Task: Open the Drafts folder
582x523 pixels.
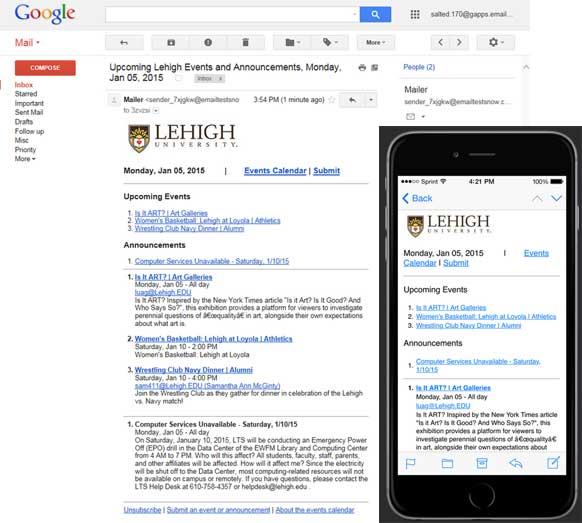Action: 24,122
